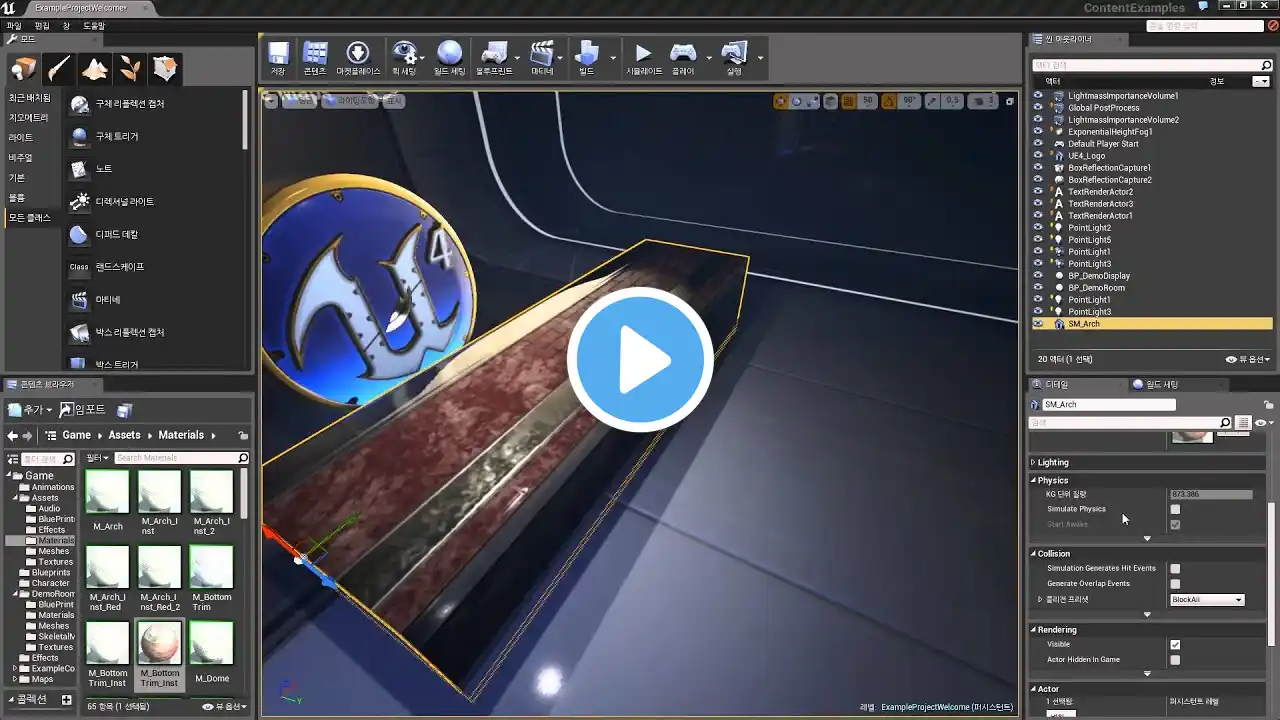
Task: Click the large video play button overlay
Action: [640, 360]
